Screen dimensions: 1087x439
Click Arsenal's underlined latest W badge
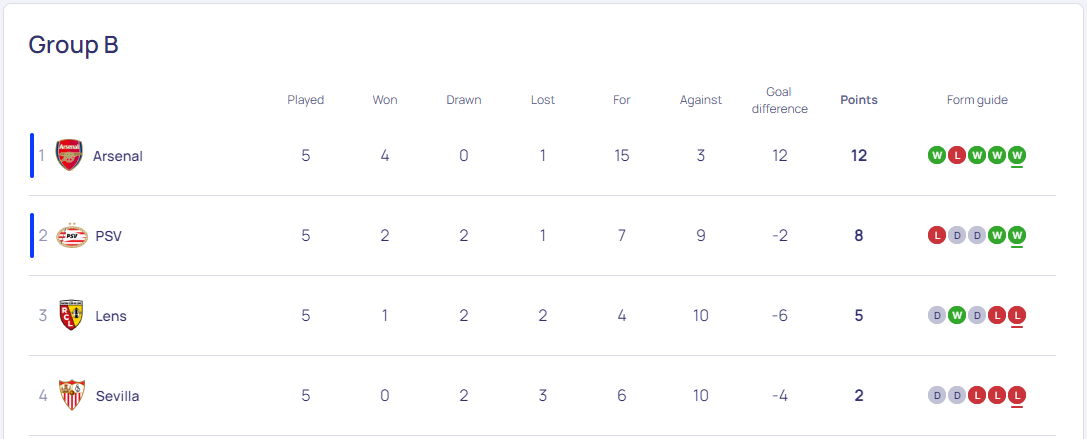(x=1017, y=155)
